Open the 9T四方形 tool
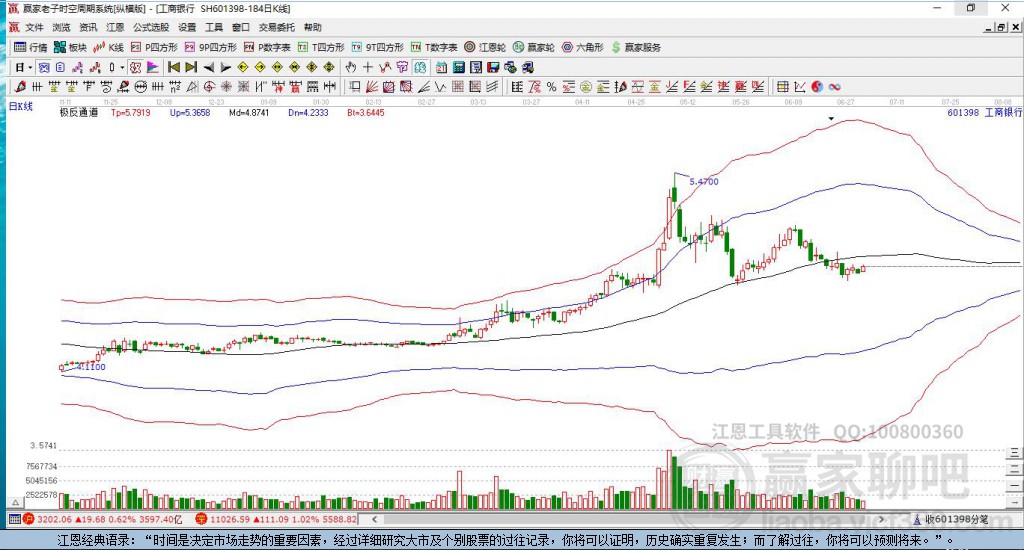 [x=377, y=47]
